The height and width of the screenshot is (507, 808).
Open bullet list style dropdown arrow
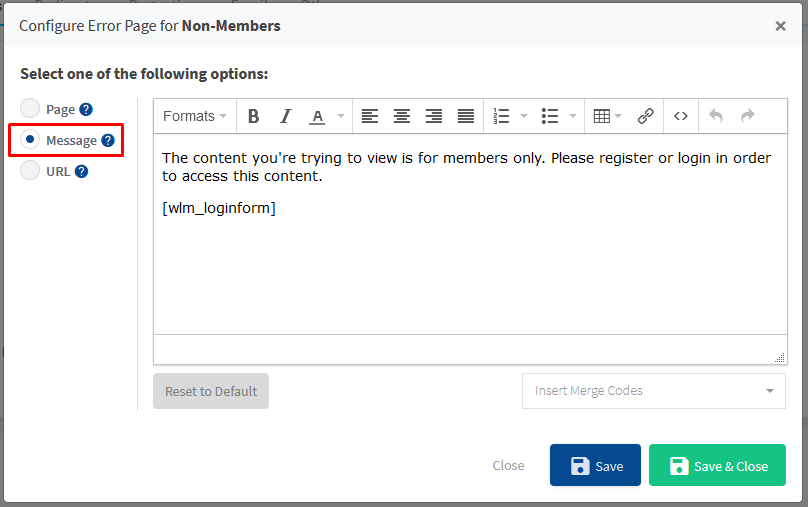click(573, 116)
